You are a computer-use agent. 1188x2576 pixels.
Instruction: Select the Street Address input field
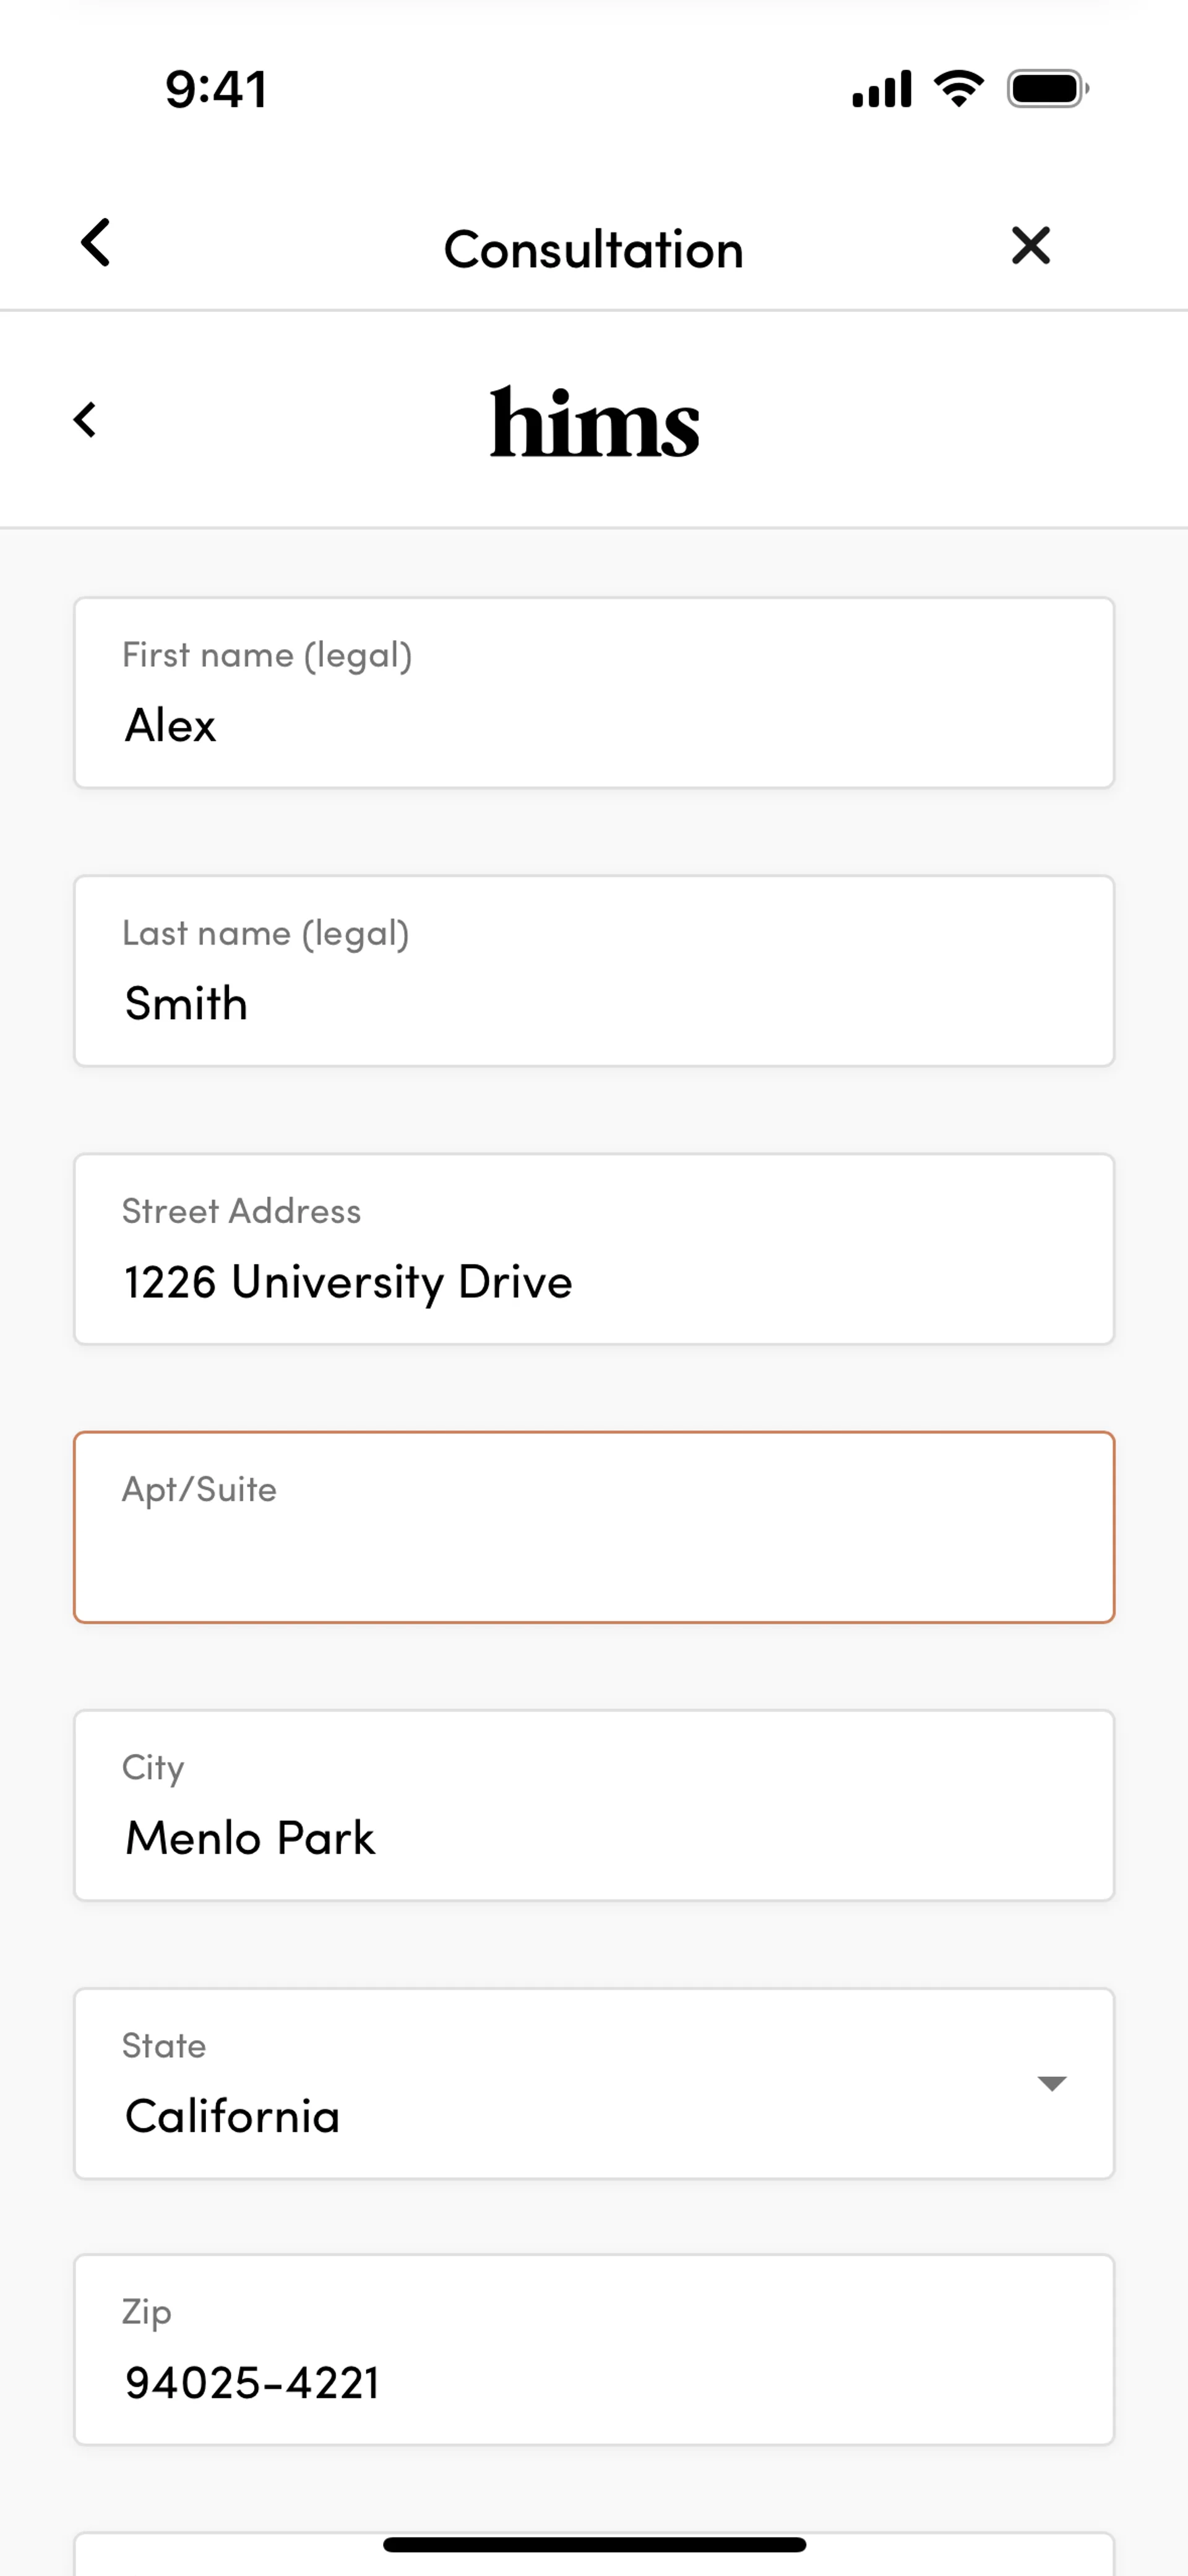pos(594,1249)
